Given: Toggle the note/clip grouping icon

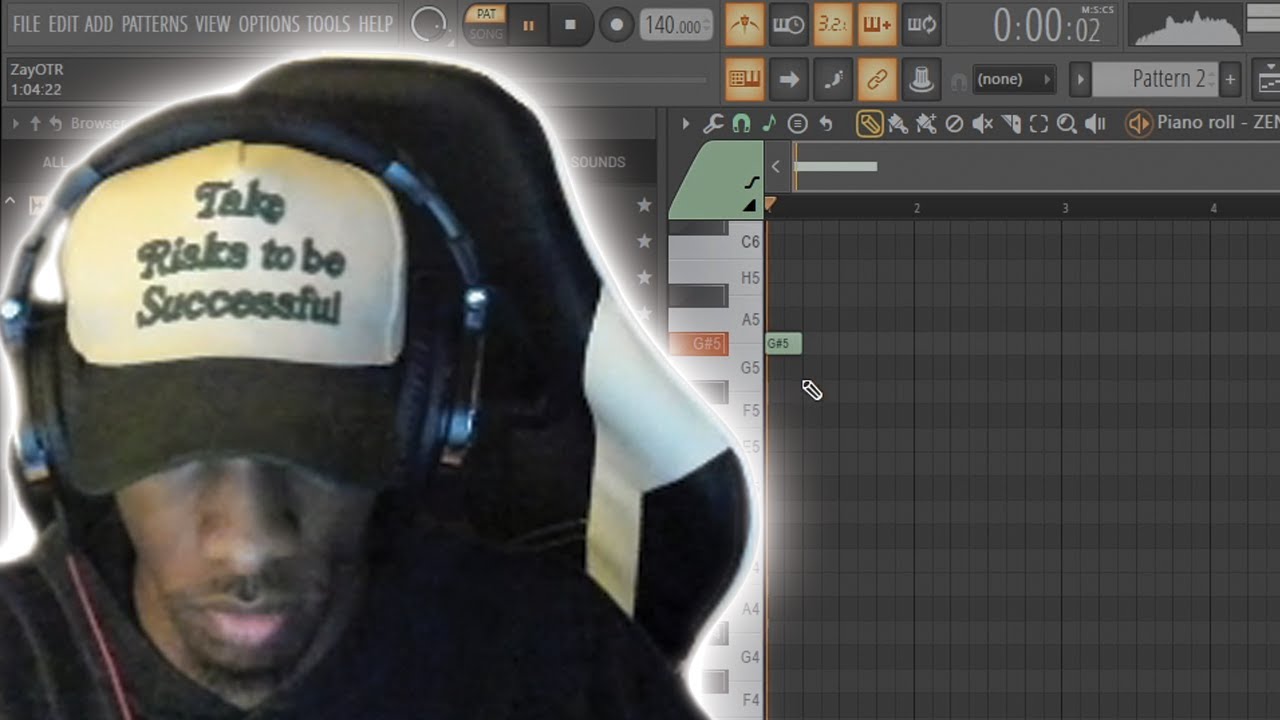Looking at the screenshot, I should tap(832, 79).
